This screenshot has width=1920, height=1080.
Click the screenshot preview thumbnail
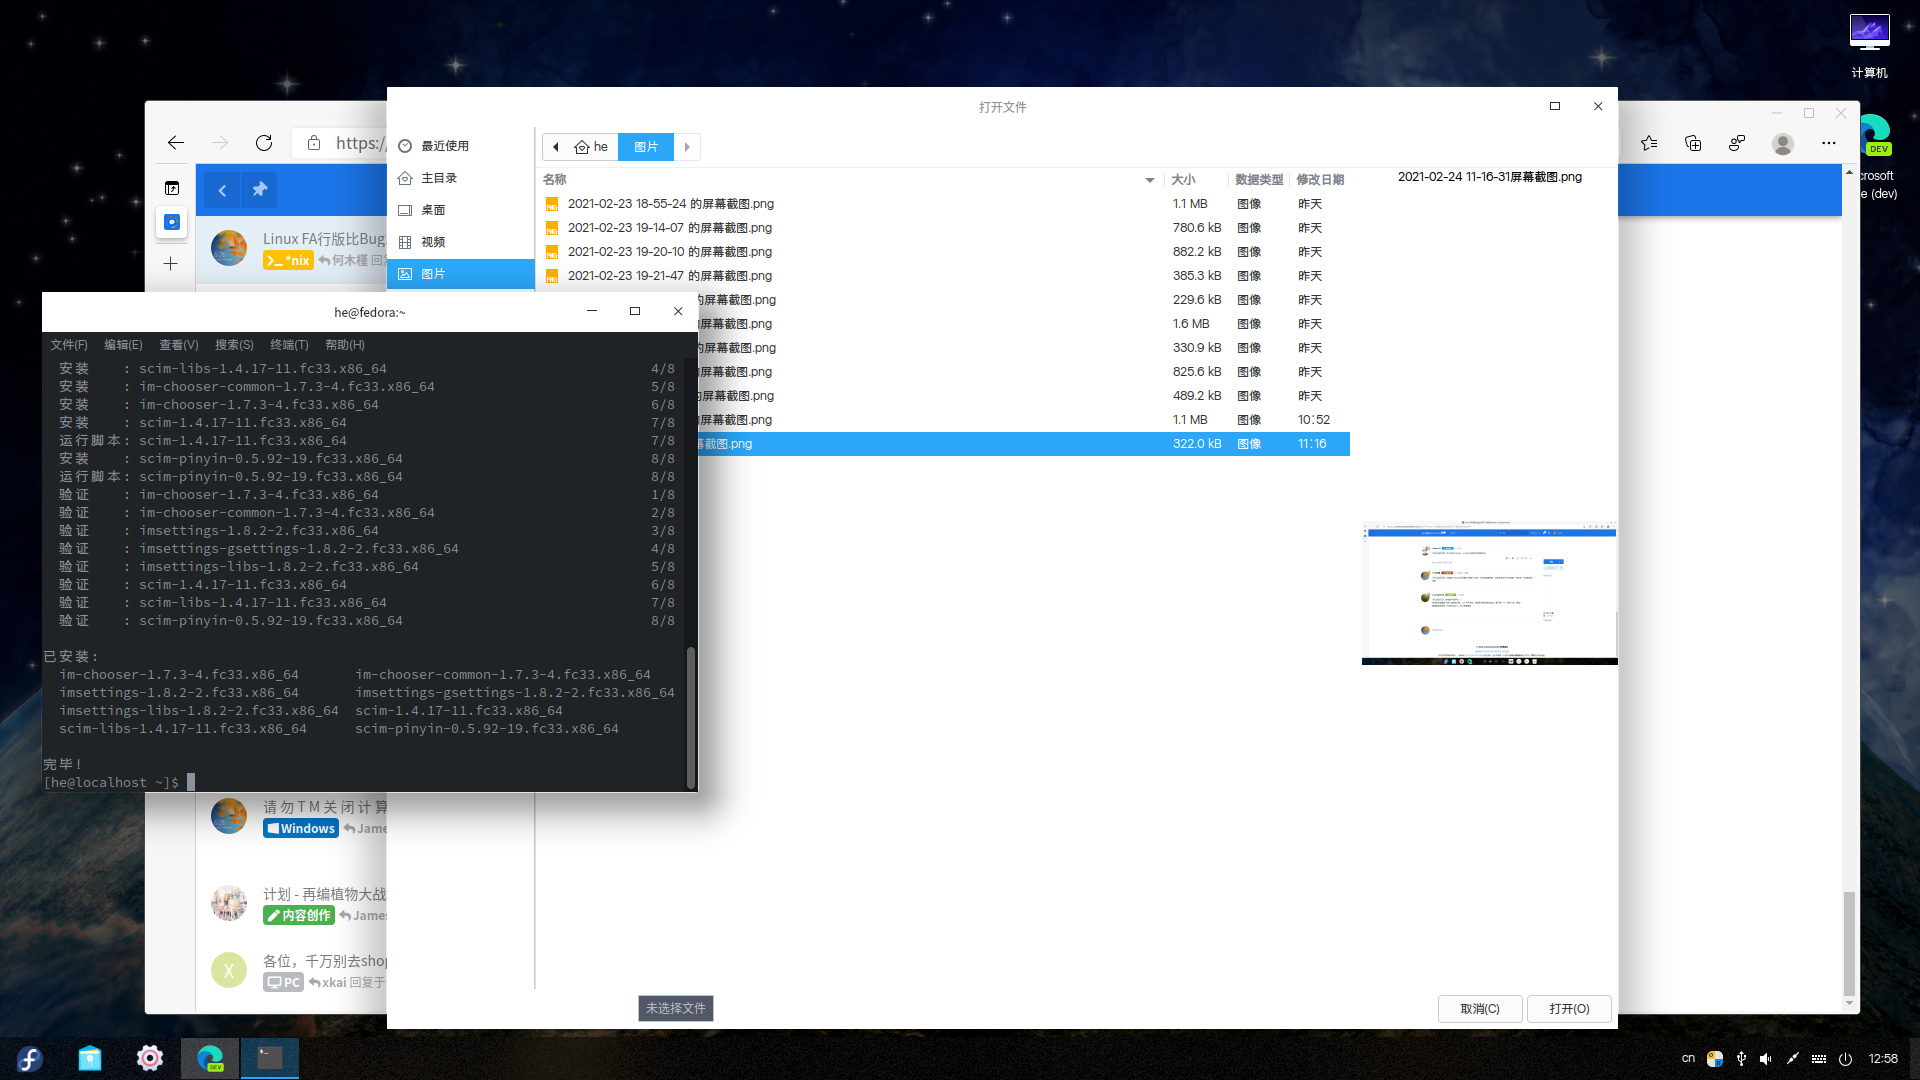[1489, 592]
